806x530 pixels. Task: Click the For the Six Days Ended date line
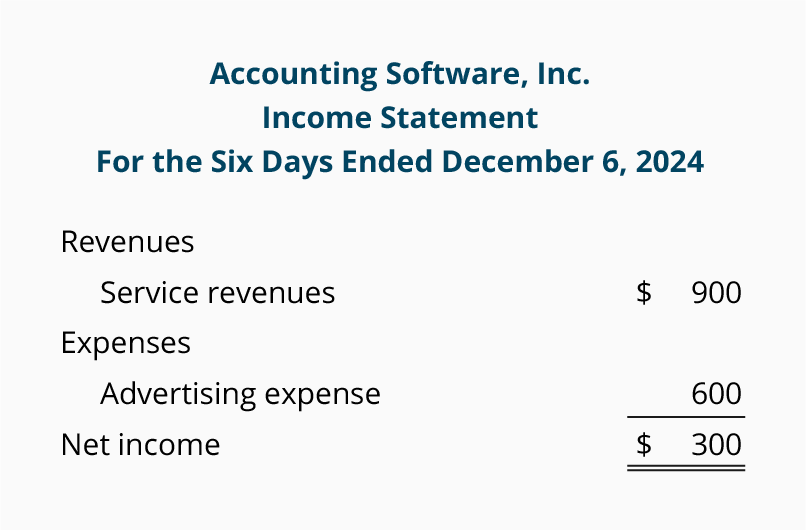pyautogui.click(x=400, y=162)
